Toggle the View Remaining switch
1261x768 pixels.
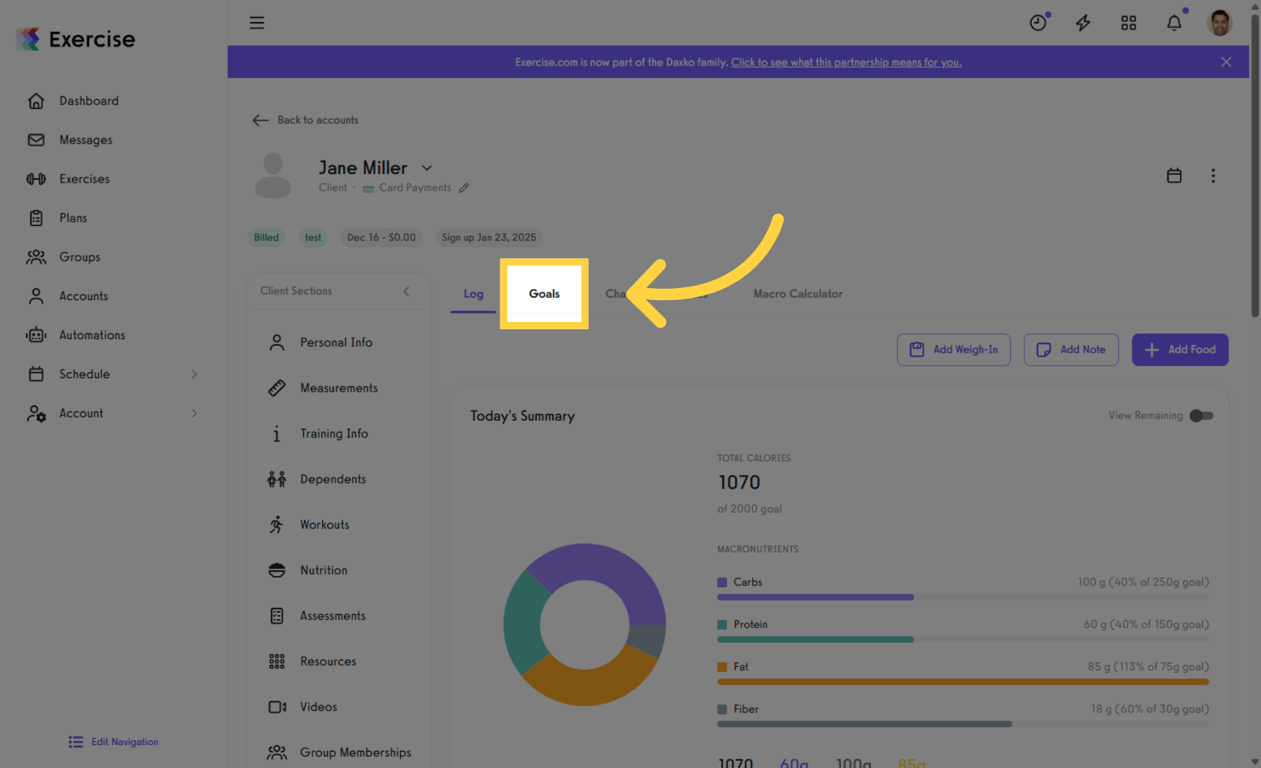coord(1201,415)
